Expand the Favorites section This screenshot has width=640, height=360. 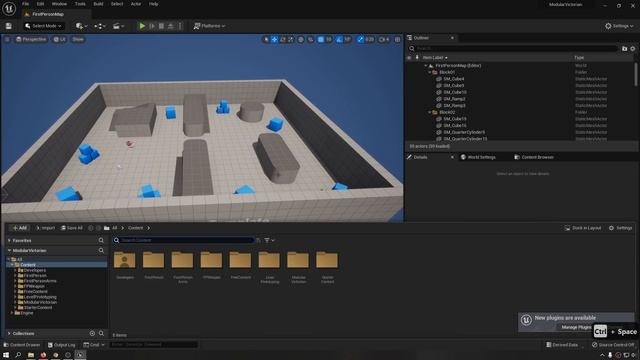9,240
